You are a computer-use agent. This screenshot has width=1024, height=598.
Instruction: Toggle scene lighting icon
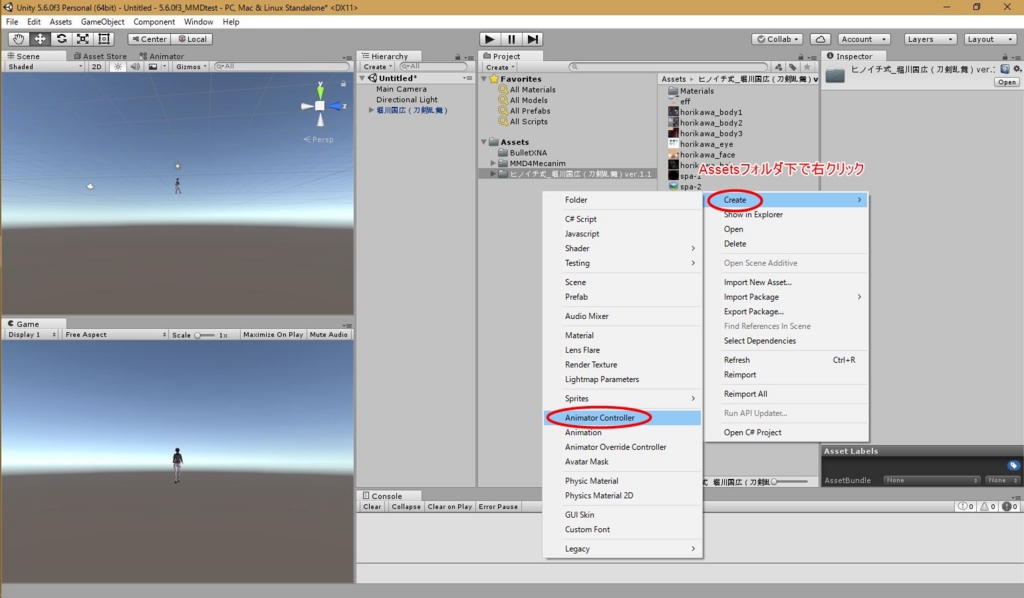tap(118, 67)
